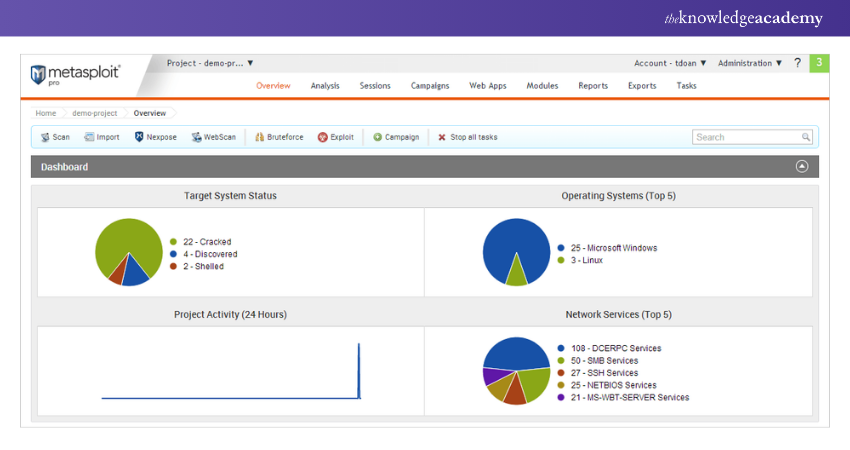
Task: Click the green 22 - Cracked legend dot
Action: (x=173, y=242)
